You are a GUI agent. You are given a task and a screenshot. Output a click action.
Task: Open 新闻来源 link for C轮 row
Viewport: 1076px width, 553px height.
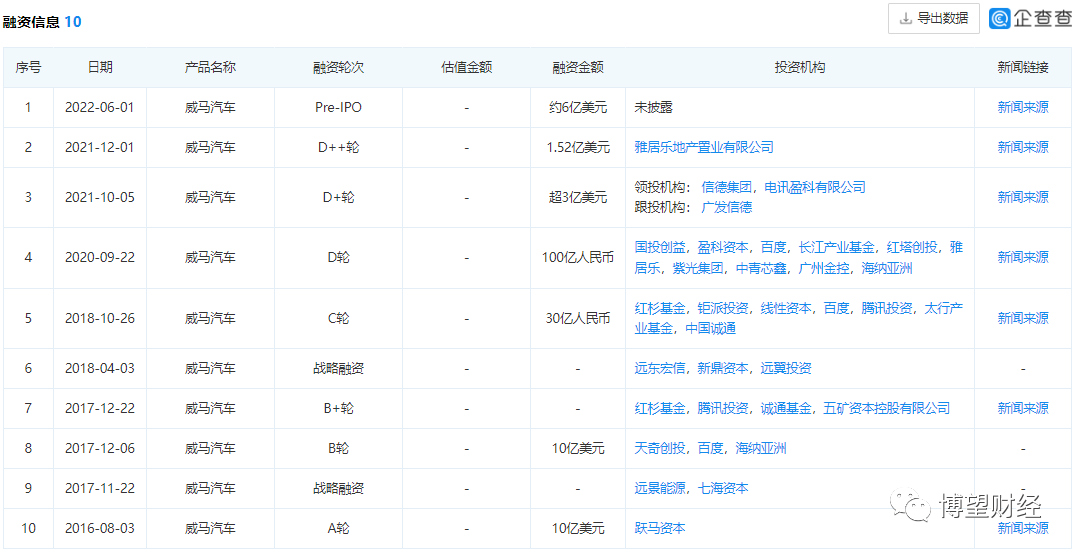click(1022, 318)
